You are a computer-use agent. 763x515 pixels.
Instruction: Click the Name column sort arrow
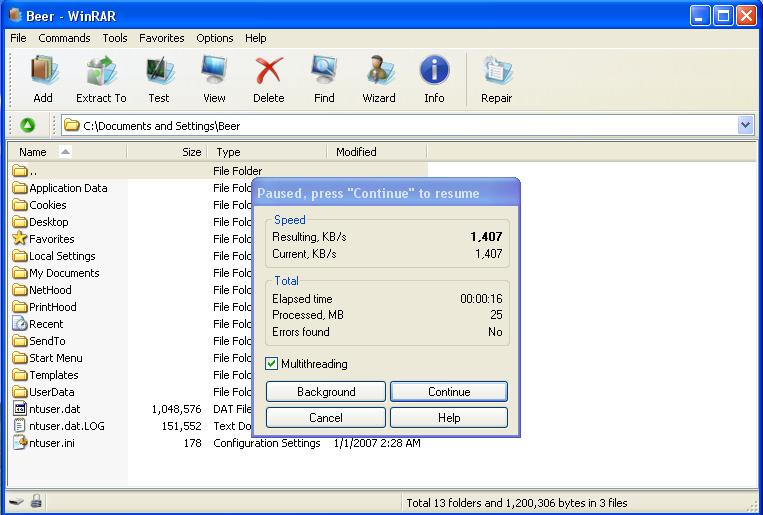pyautogui.click(x=65, y=152)
